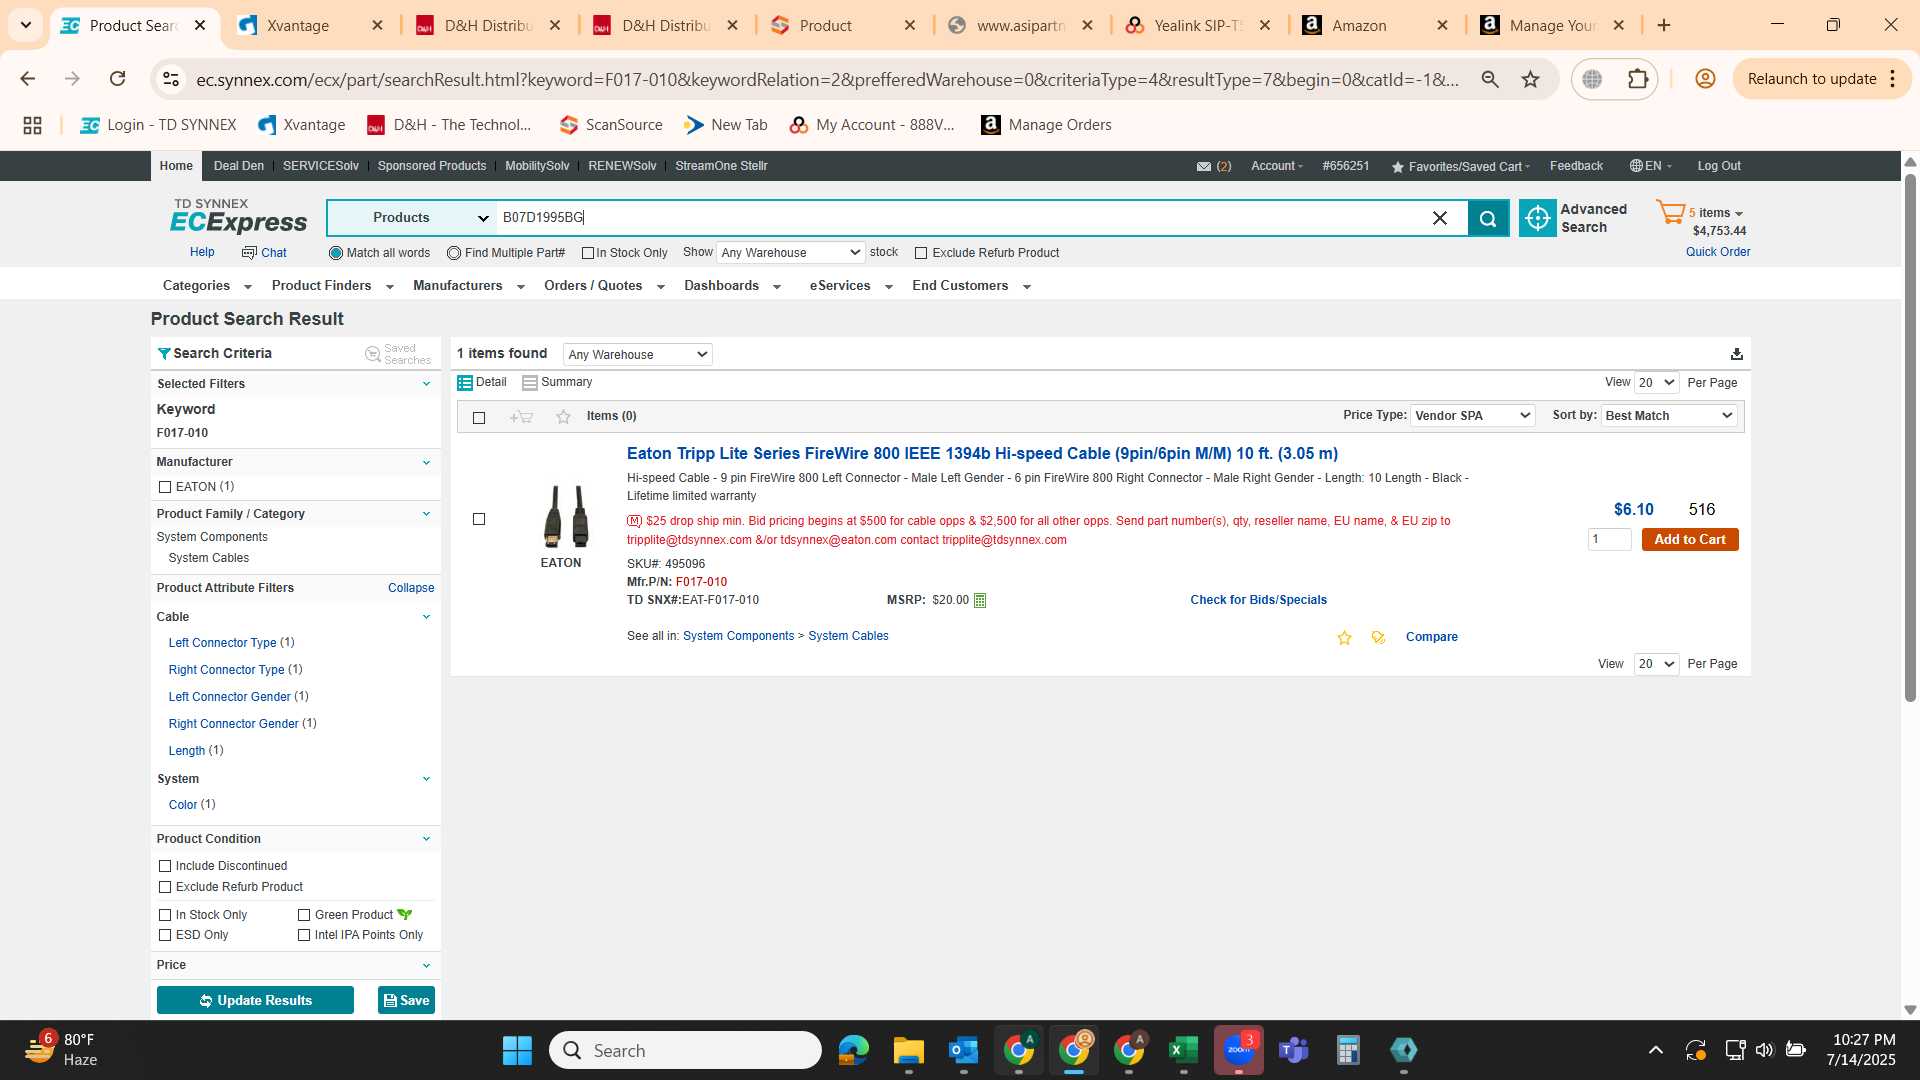Open the Deal Den nav item
The width and height of the screenshot is (1920, 1080).
[239, 166]
